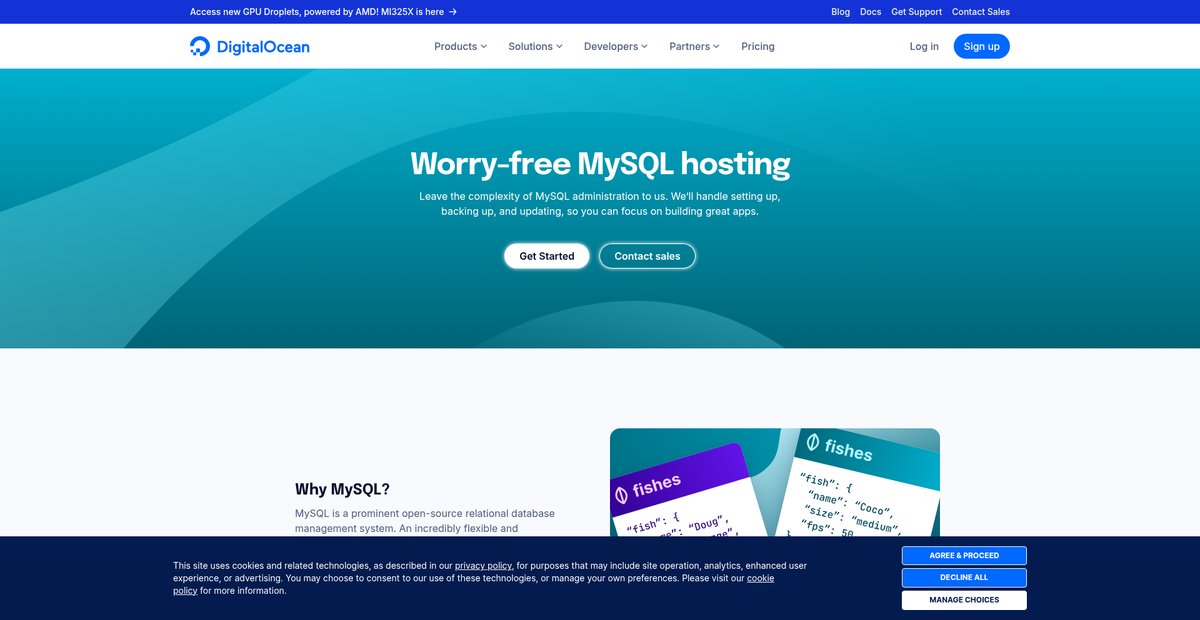
Task: Click the Why MySQL? heading
Action: coord(342,489)
